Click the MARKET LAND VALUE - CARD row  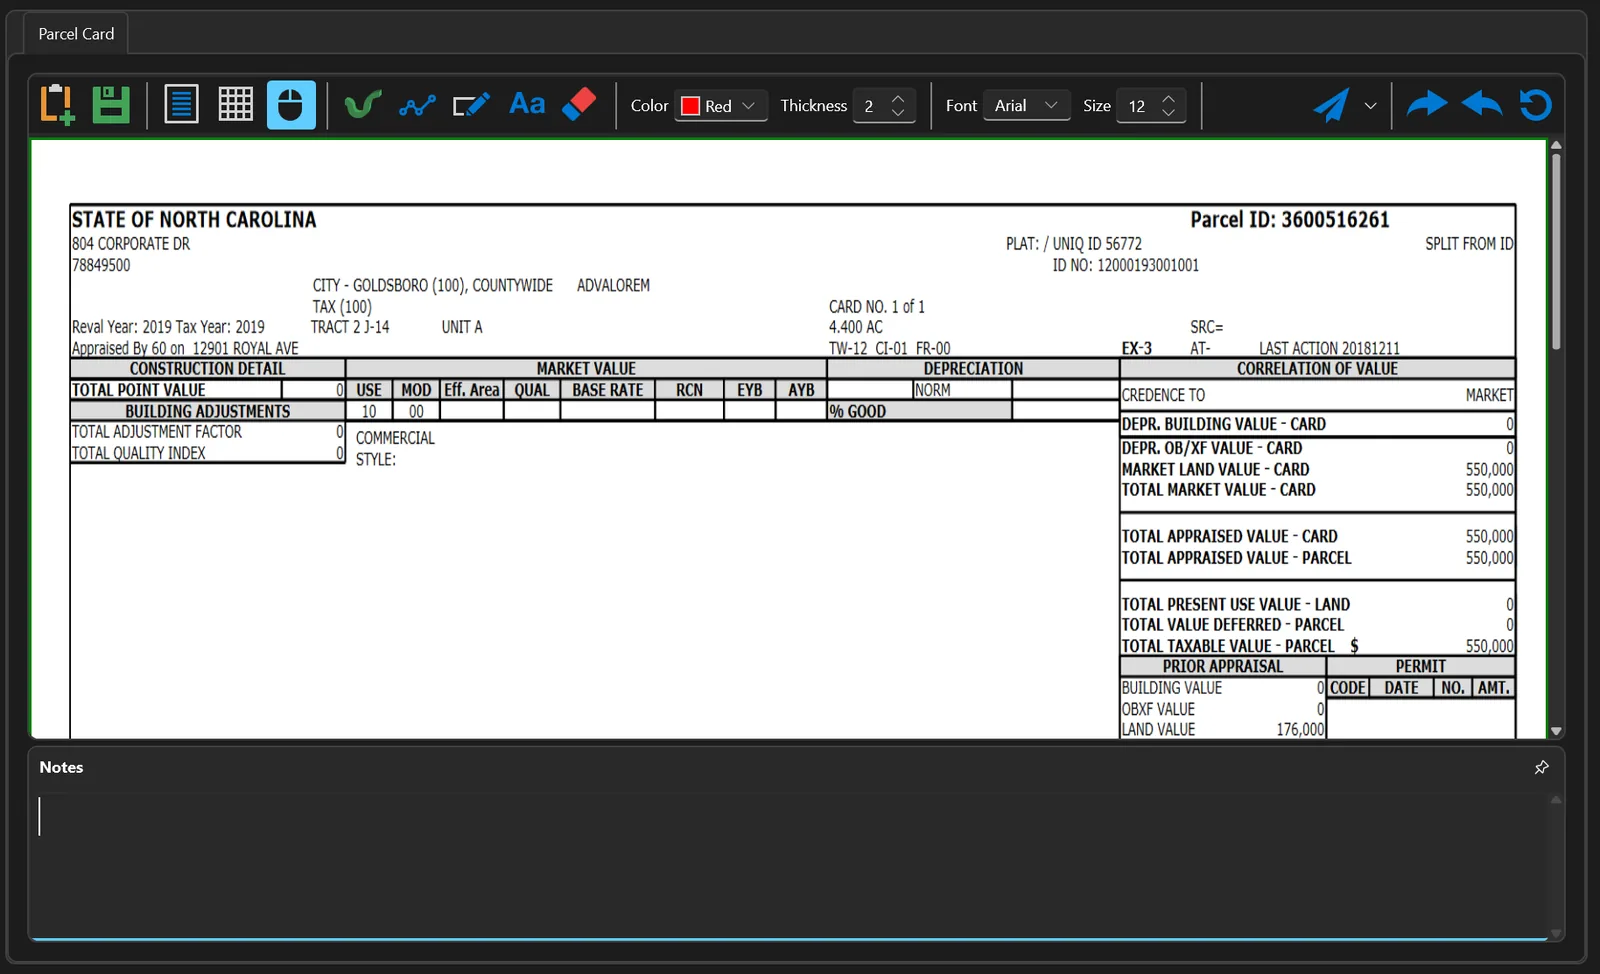tap(1317, 470)
